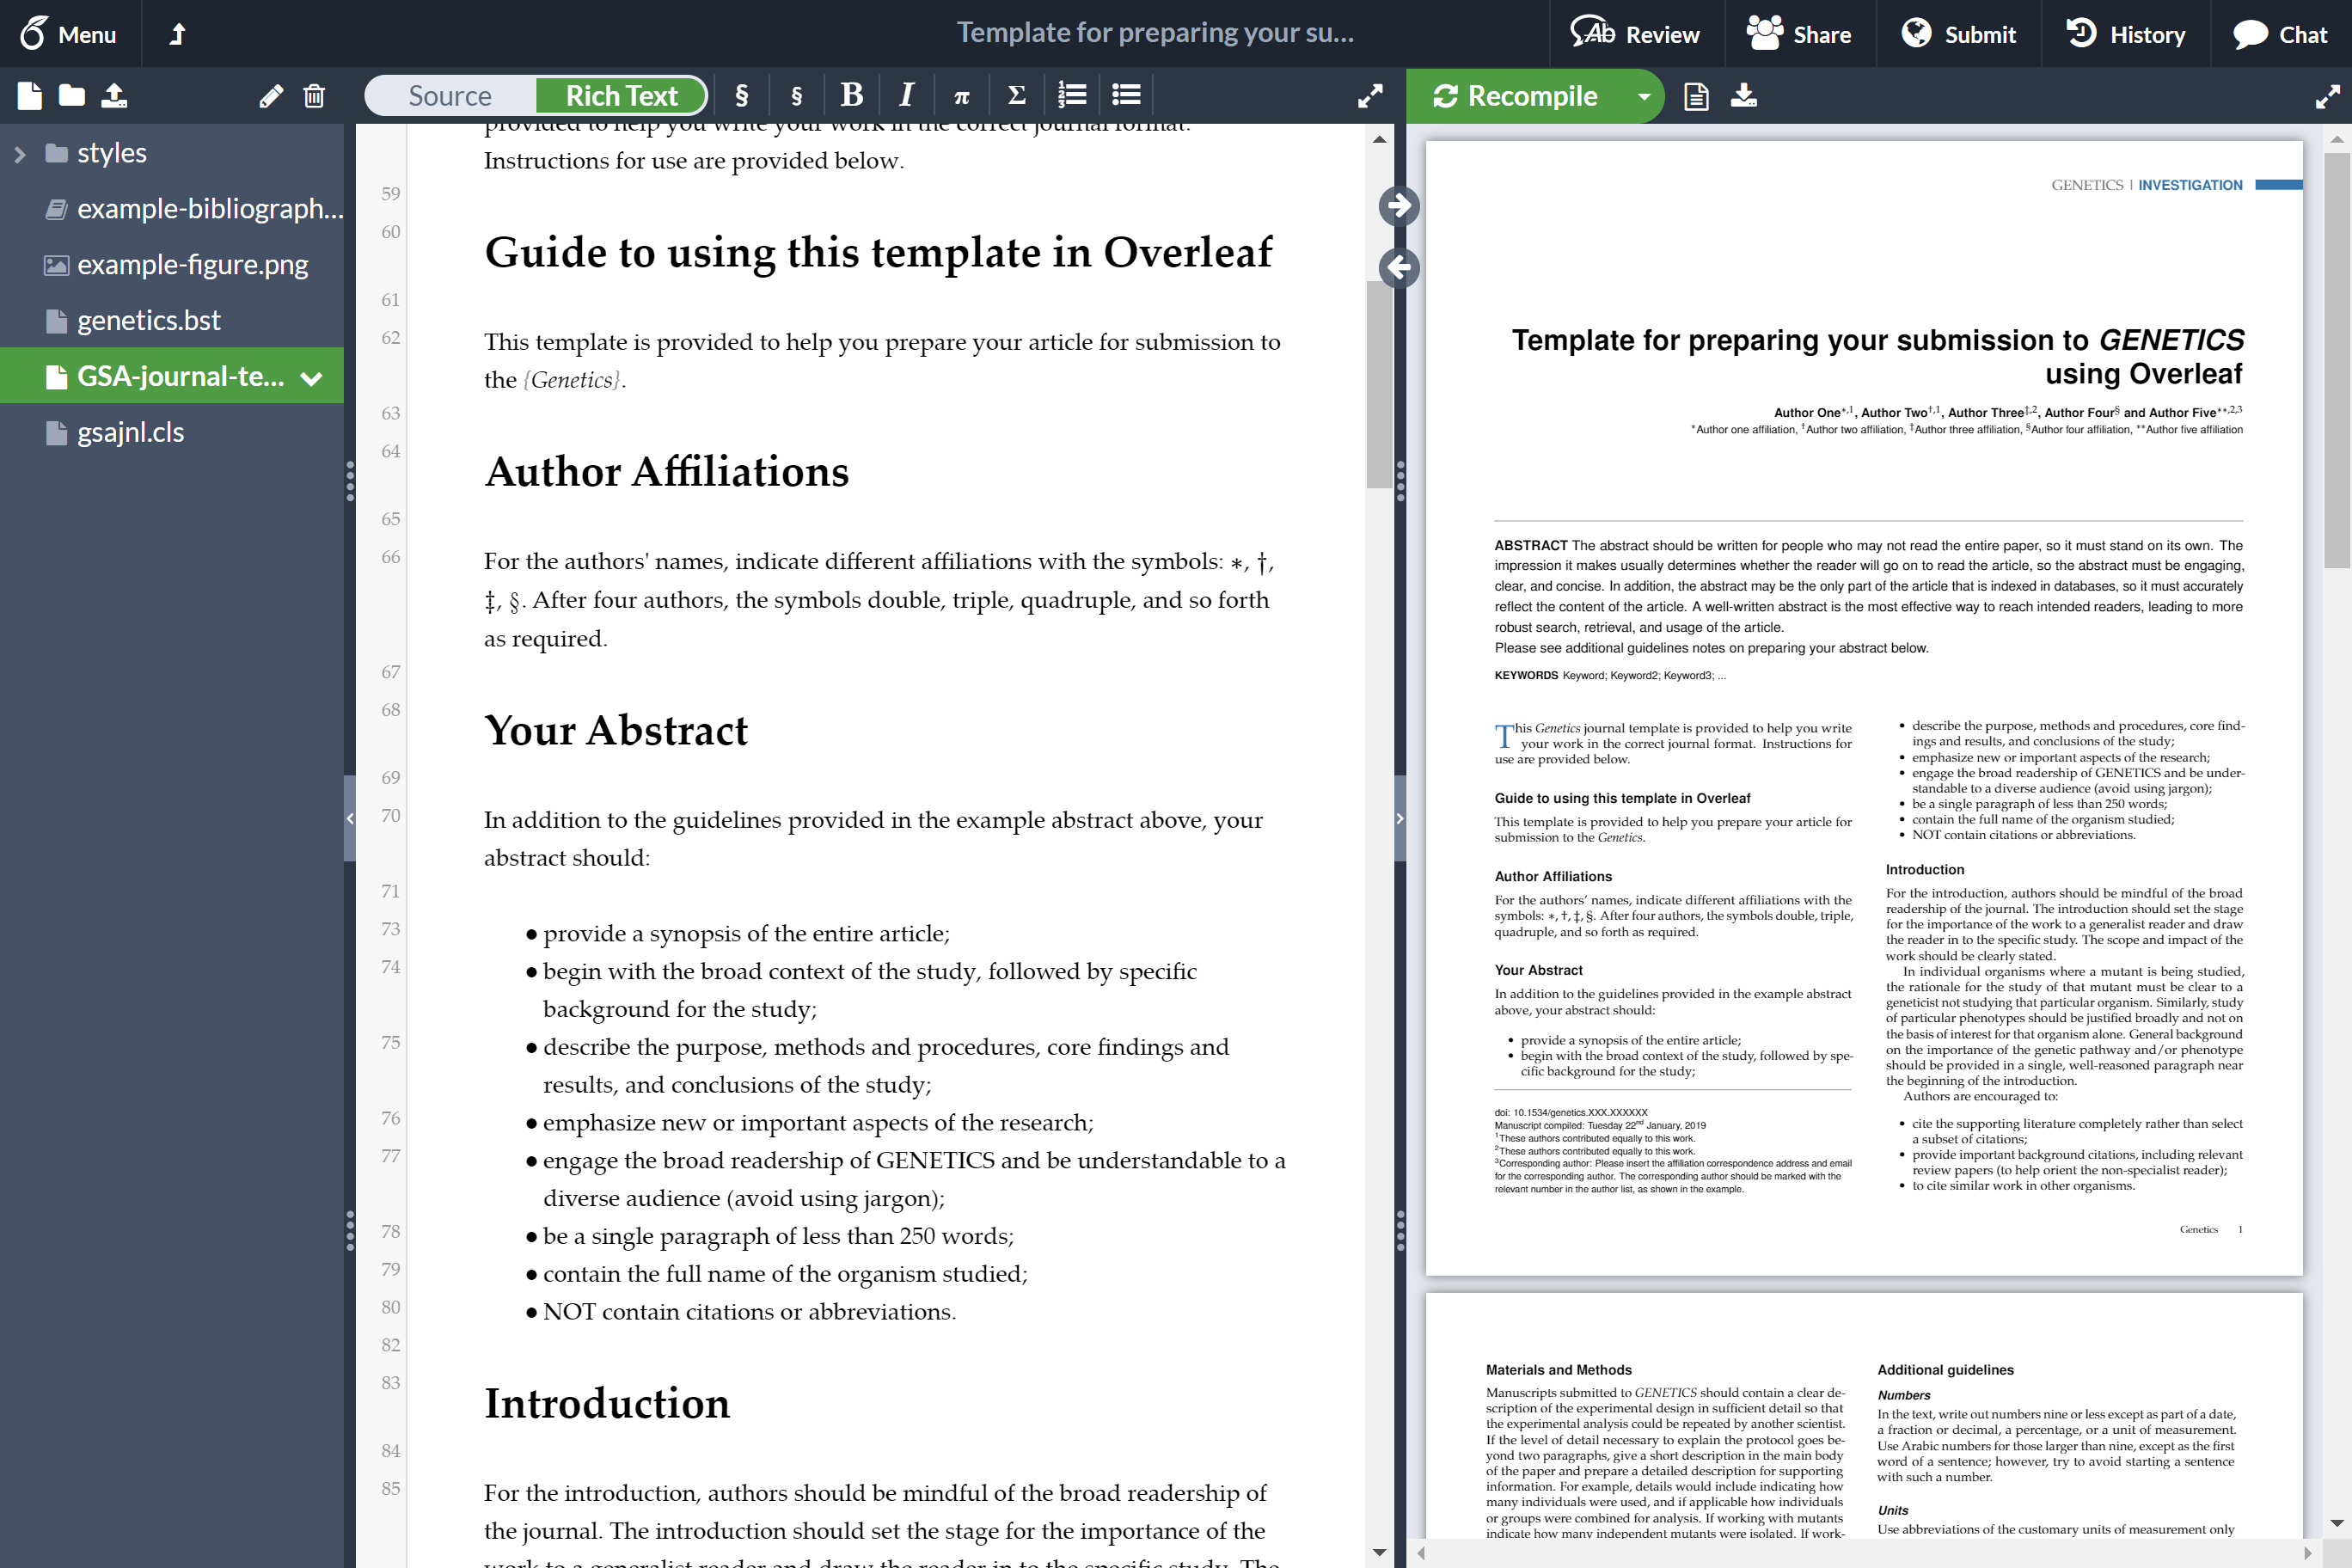
Task: Click the Recompile button
Action: (x=1515, y=96)
